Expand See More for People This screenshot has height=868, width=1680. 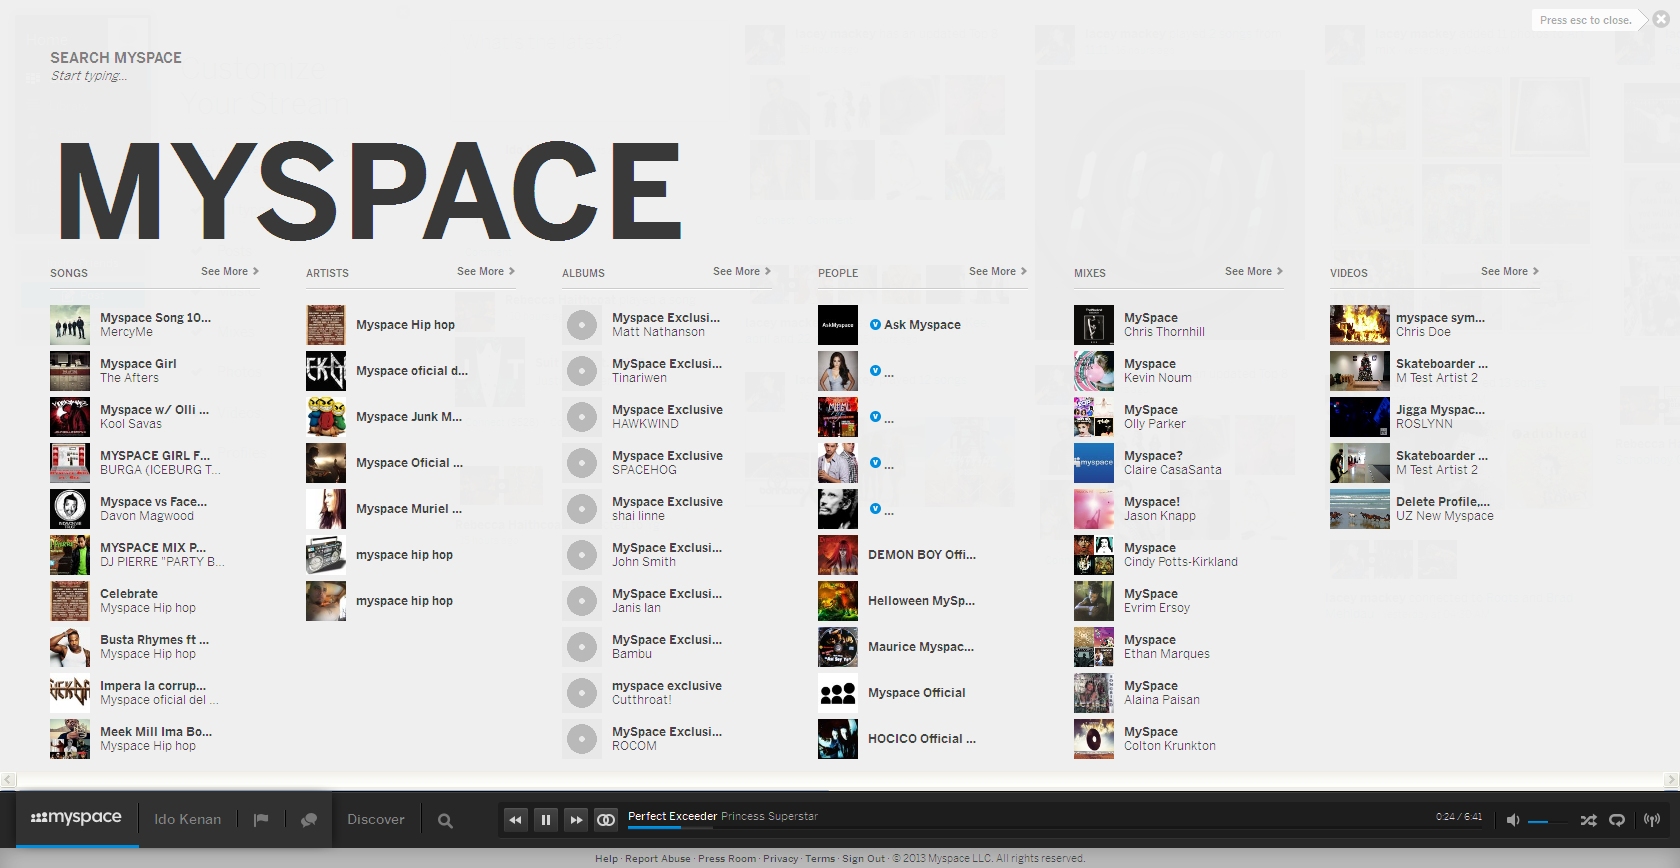[x=998, y=271]
